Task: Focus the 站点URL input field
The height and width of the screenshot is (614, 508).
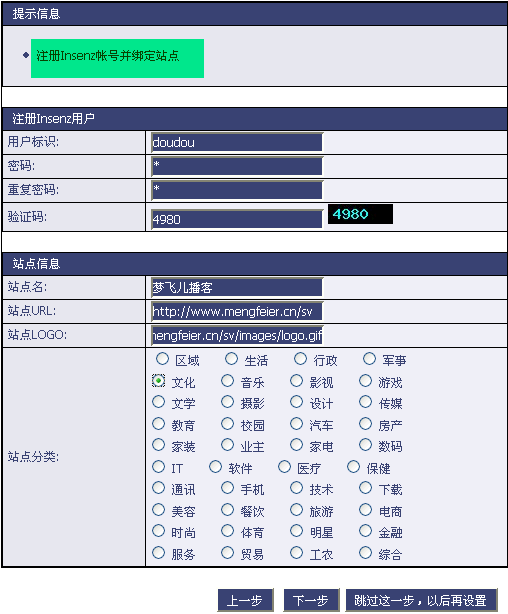Action: click(x=237, y=311)
